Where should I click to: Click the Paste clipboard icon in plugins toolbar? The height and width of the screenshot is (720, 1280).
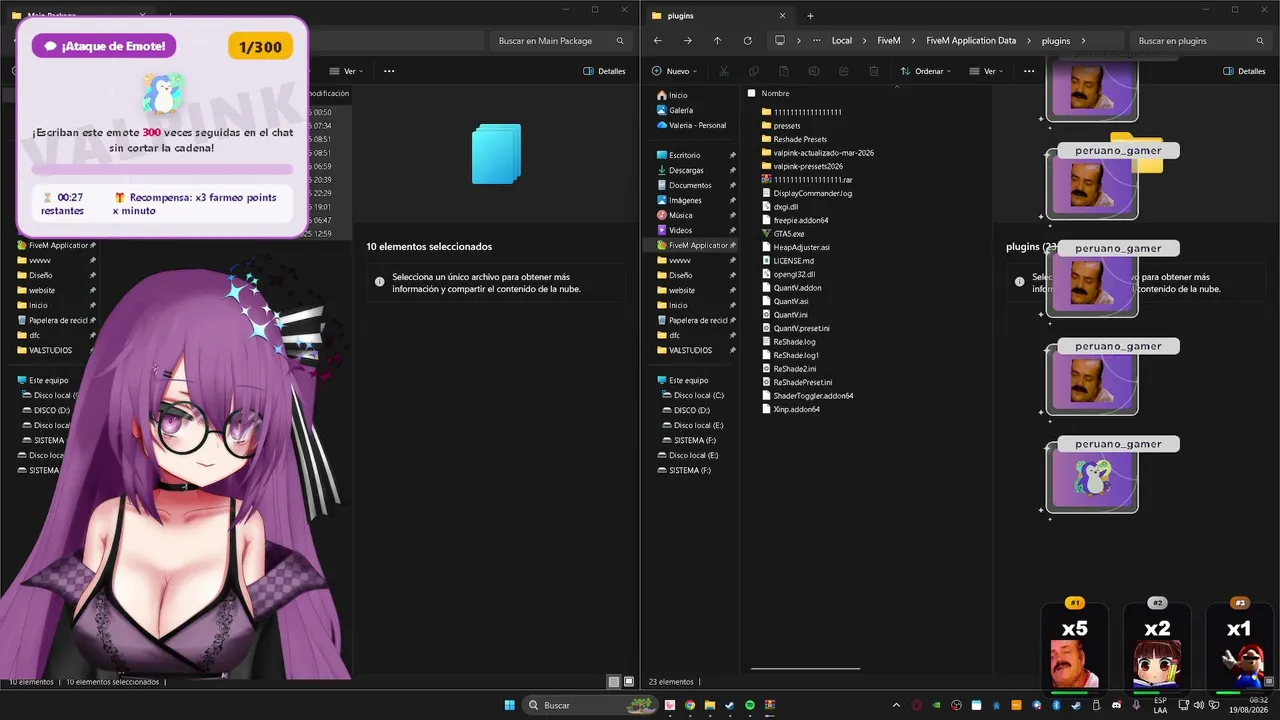[784, 71]
